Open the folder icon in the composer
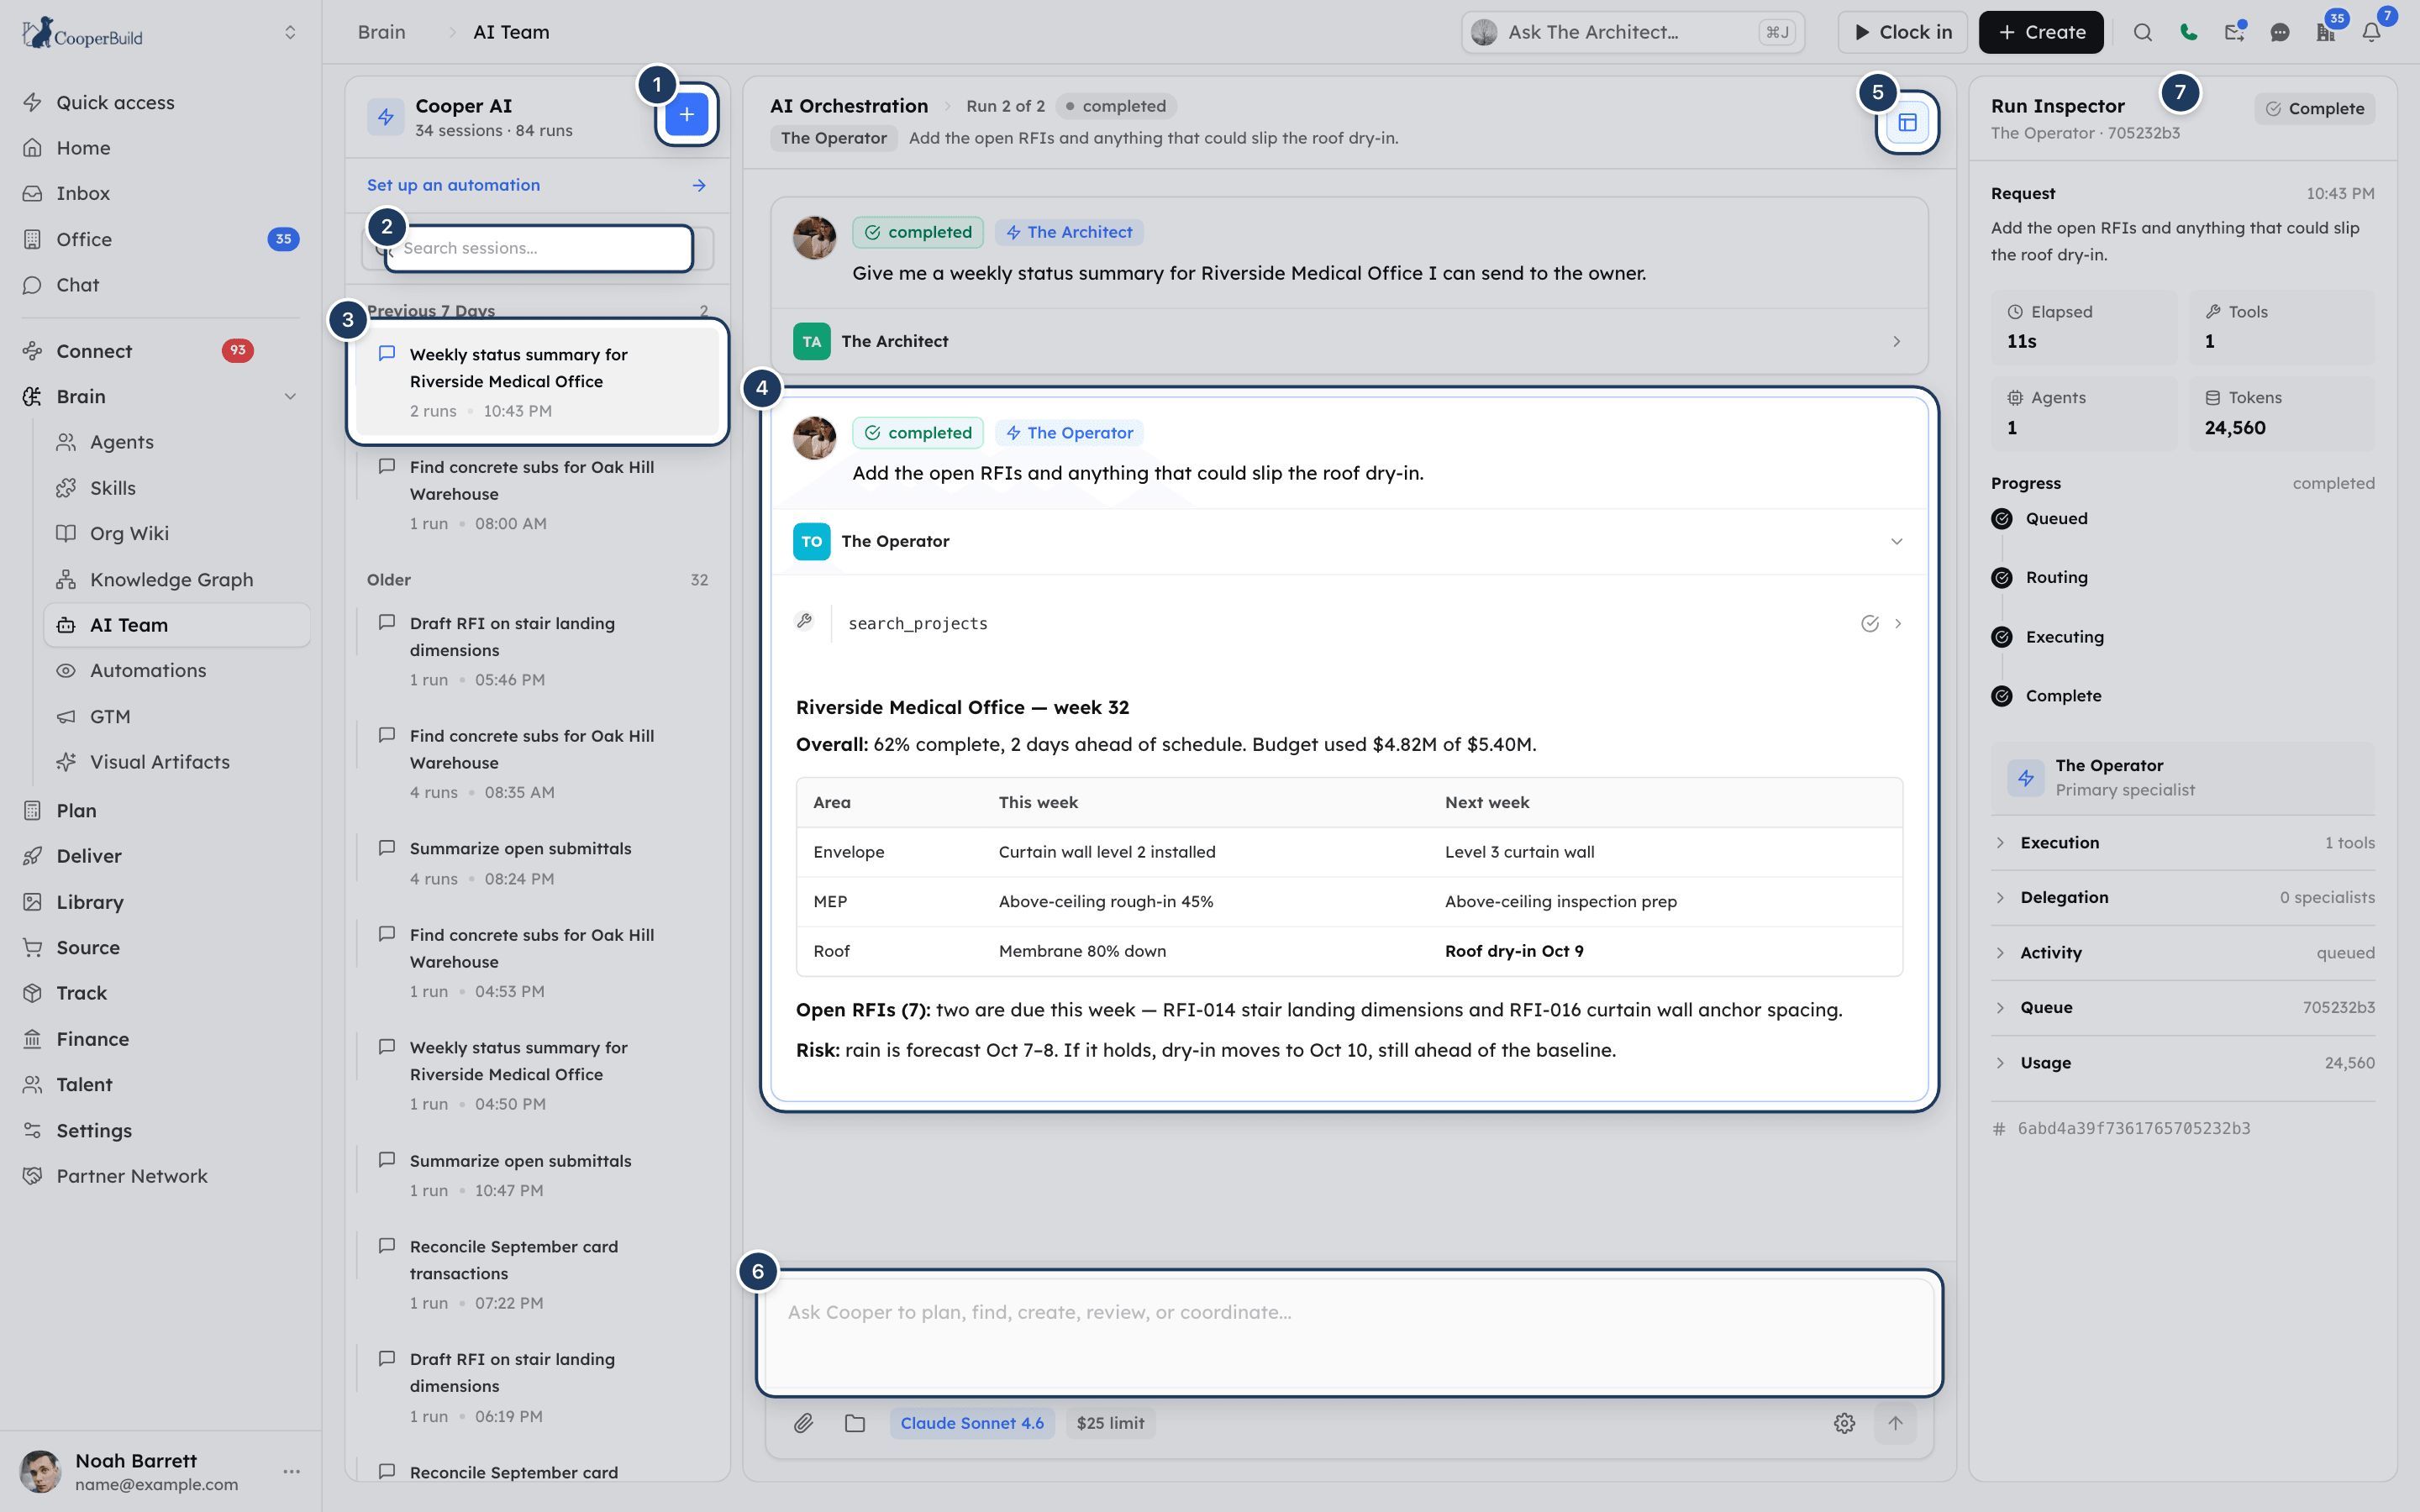Screen dimensions: 2420x1512 (x=854, y=1423)
